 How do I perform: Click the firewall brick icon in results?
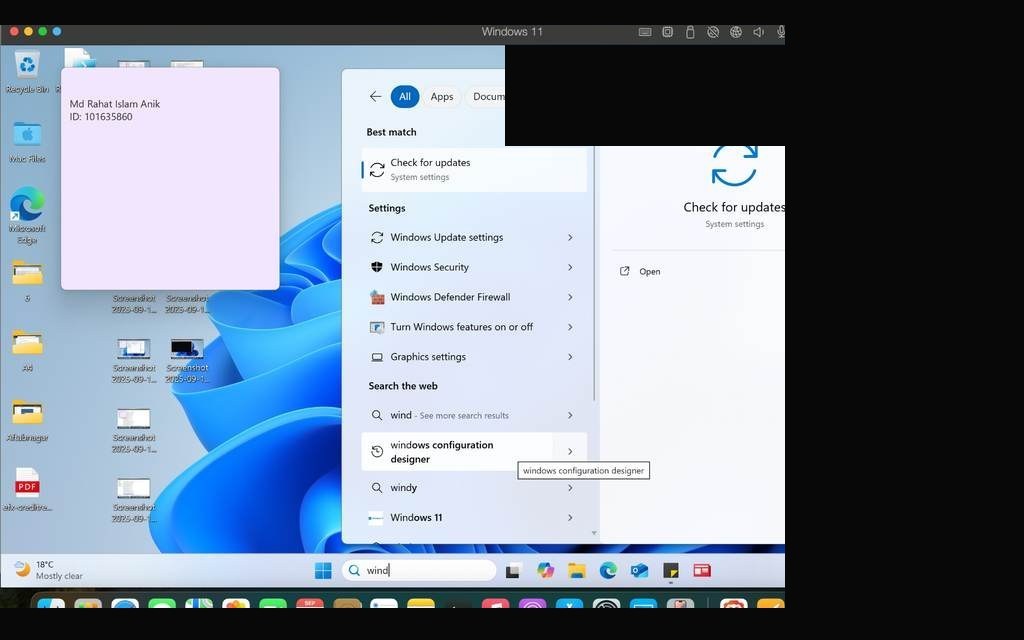tap(377, 297)
